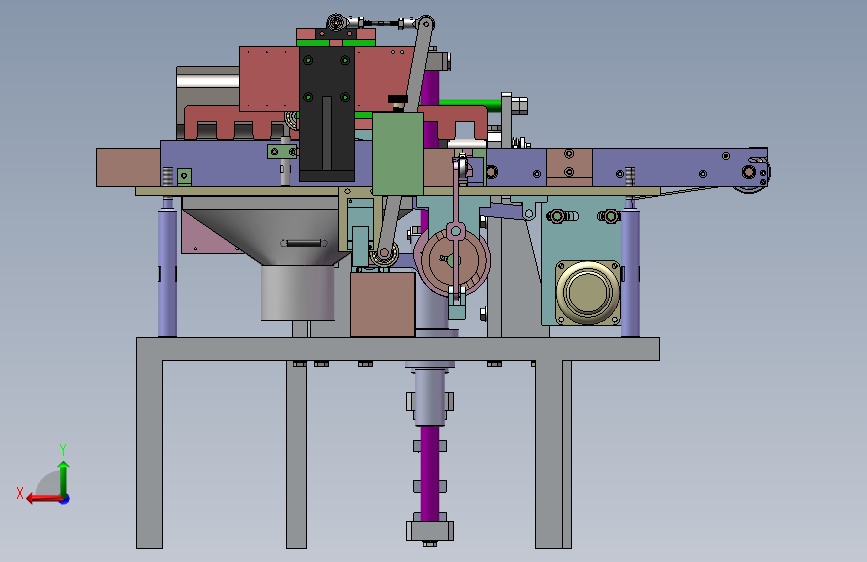The width and height of the screenshot is (867, 562).
Task: Select the roller at the conveyor arm's right end
Action: pyautogui.click(x=751, y=173)
